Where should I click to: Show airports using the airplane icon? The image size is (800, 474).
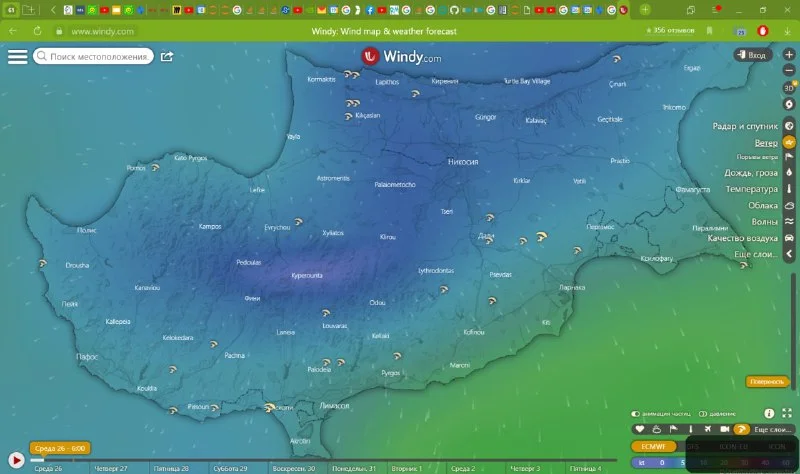pyautogui.click(x=707, y=430)
